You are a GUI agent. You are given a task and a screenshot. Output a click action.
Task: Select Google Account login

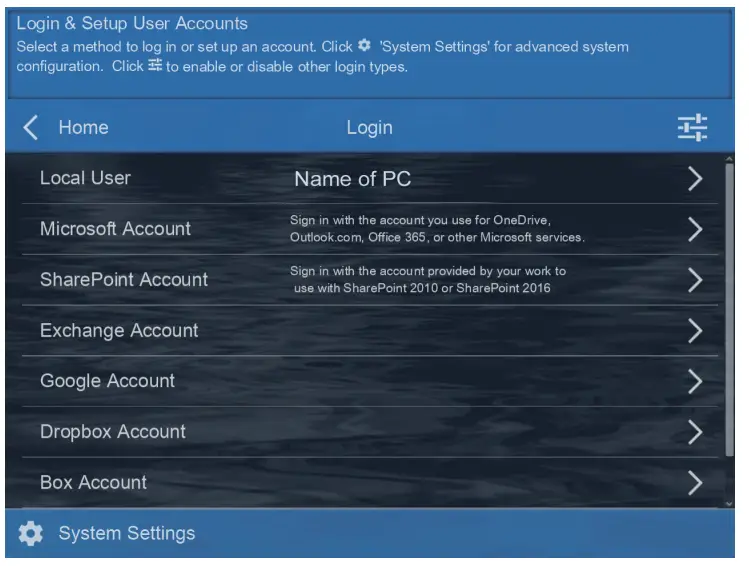[x=370, y=381]
